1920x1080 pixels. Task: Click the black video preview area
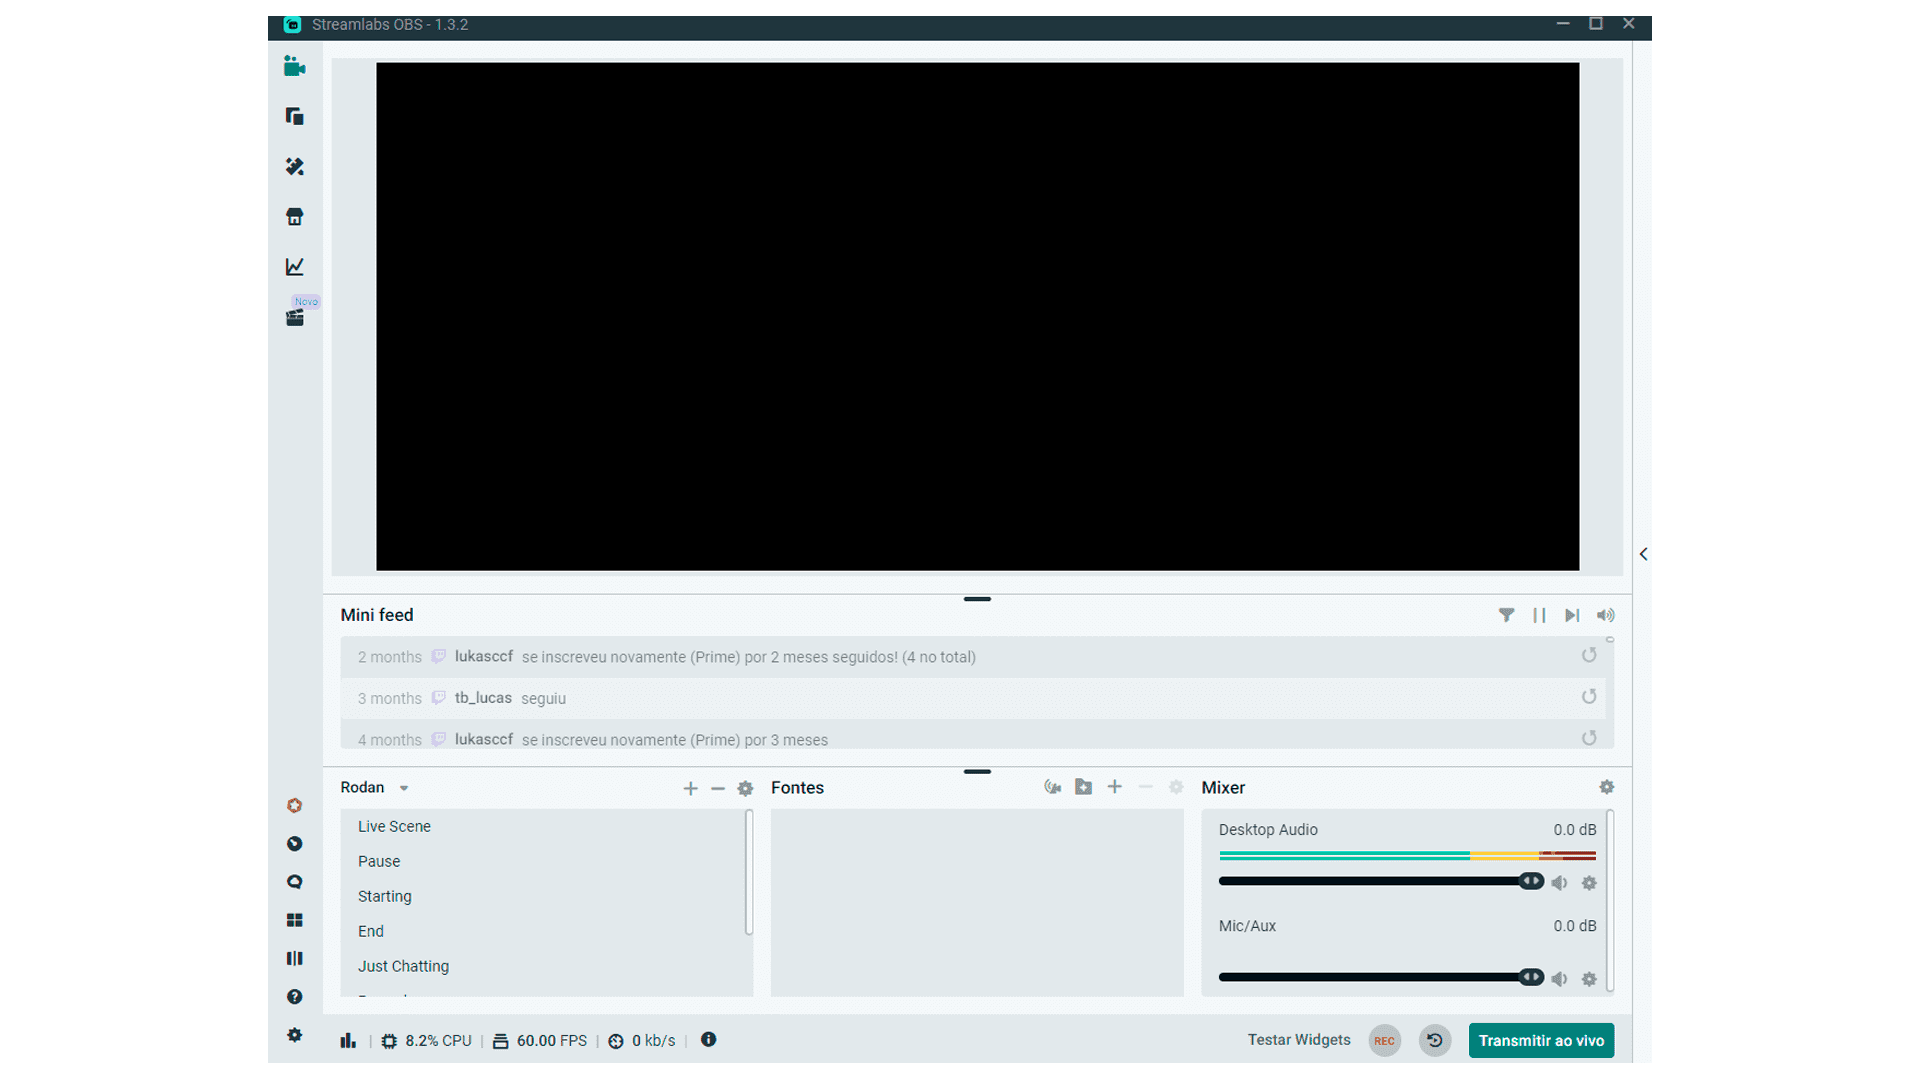[x=977, y=316]
